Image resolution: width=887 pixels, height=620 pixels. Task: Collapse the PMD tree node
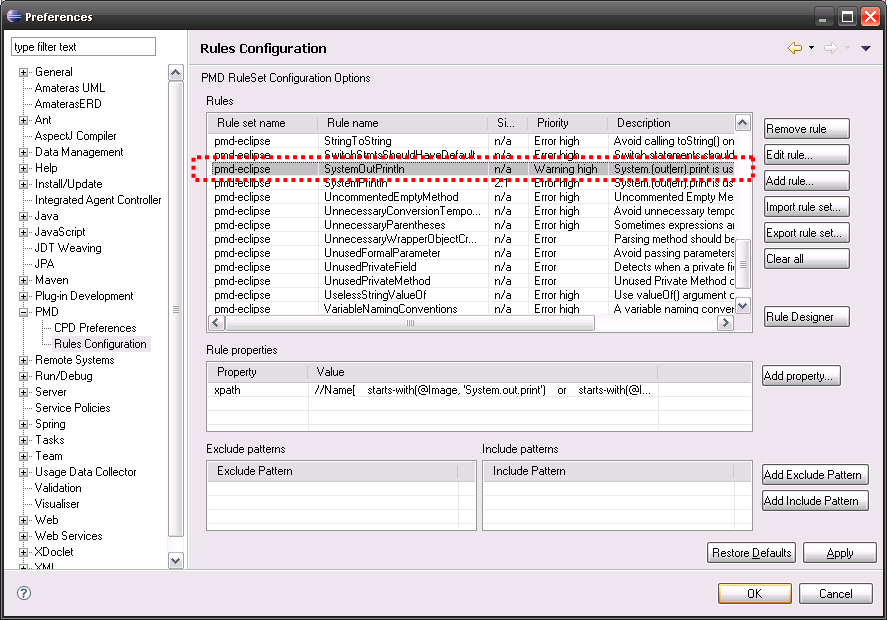tap(24, 312)
